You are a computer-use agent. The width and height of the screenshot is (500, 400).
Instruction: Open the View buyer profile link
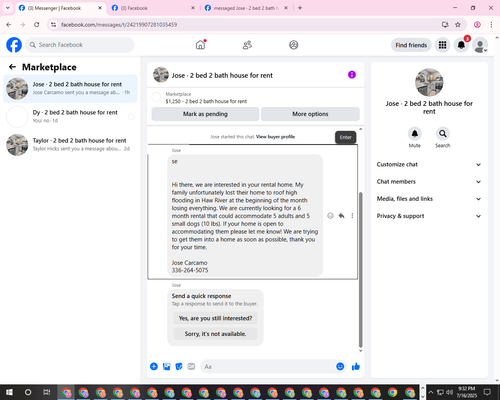click(275, 137)
